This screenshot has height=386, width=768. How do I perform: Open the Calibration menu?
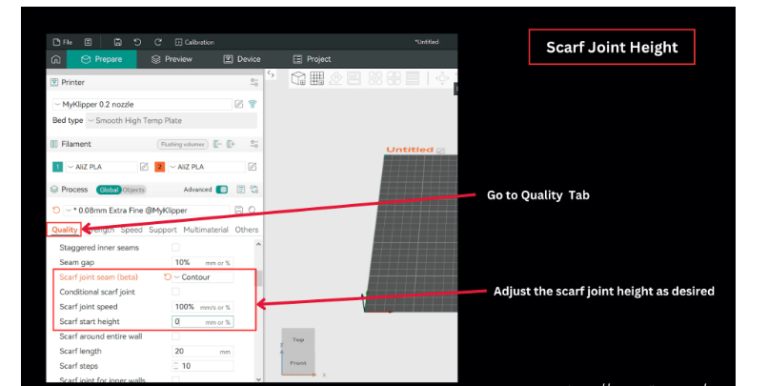click(x=194, y=42)
